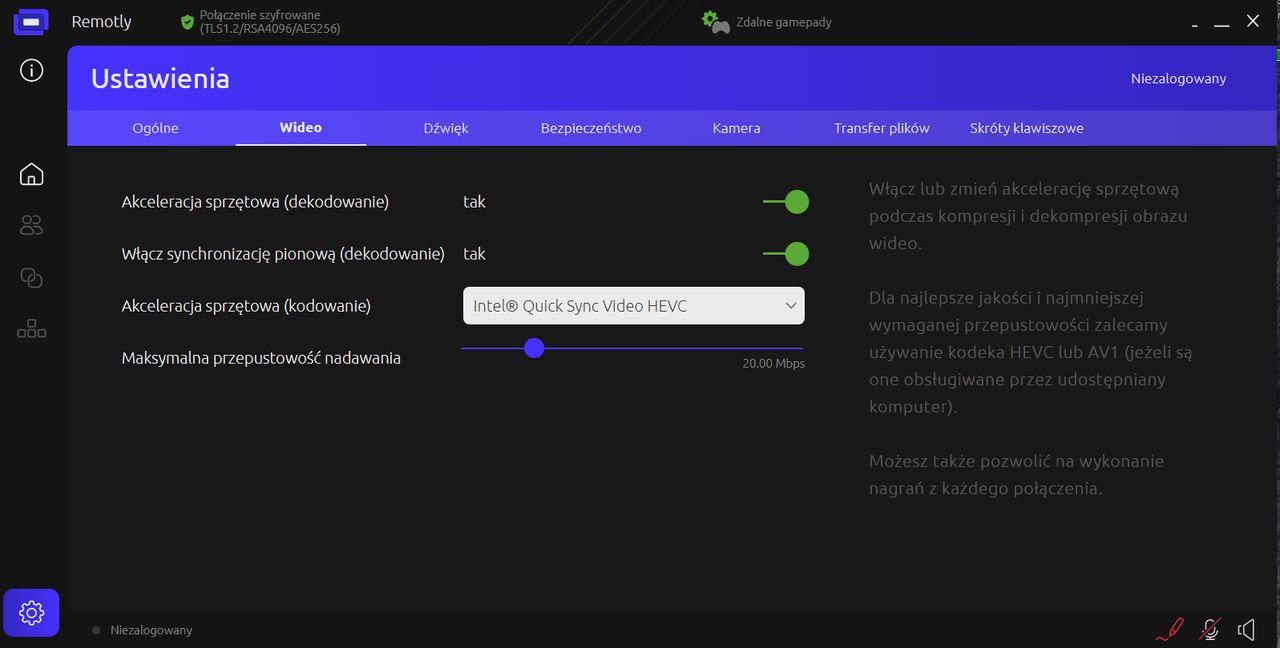The image size is (1280, 648).
Task: Click the Maksymalna przepustowość nadawania label
Action: point(261,358)
